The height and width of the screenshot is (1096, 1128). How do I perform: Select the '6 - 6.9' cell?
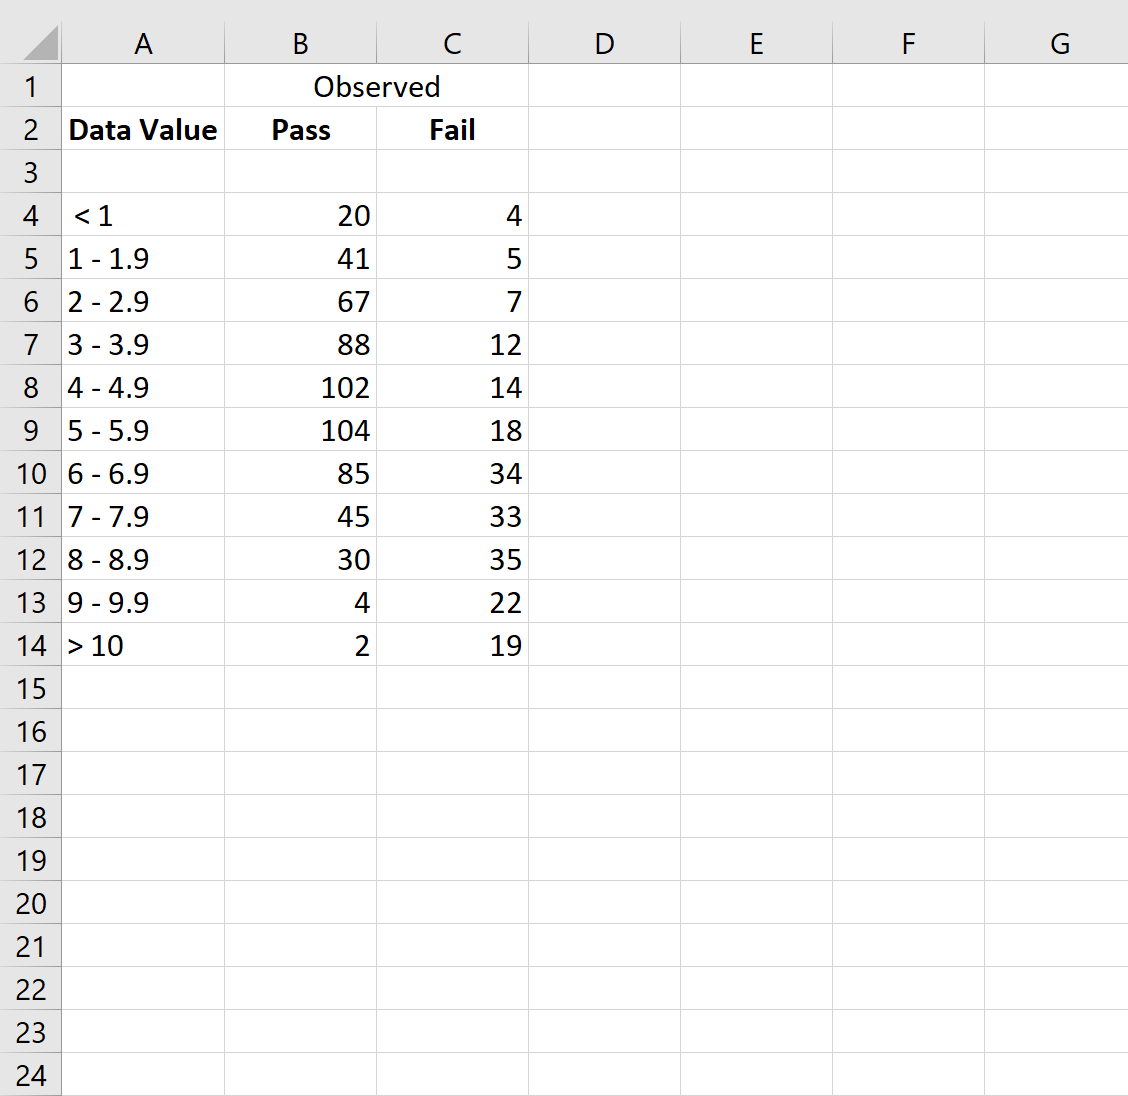click(x=143, y=473)
